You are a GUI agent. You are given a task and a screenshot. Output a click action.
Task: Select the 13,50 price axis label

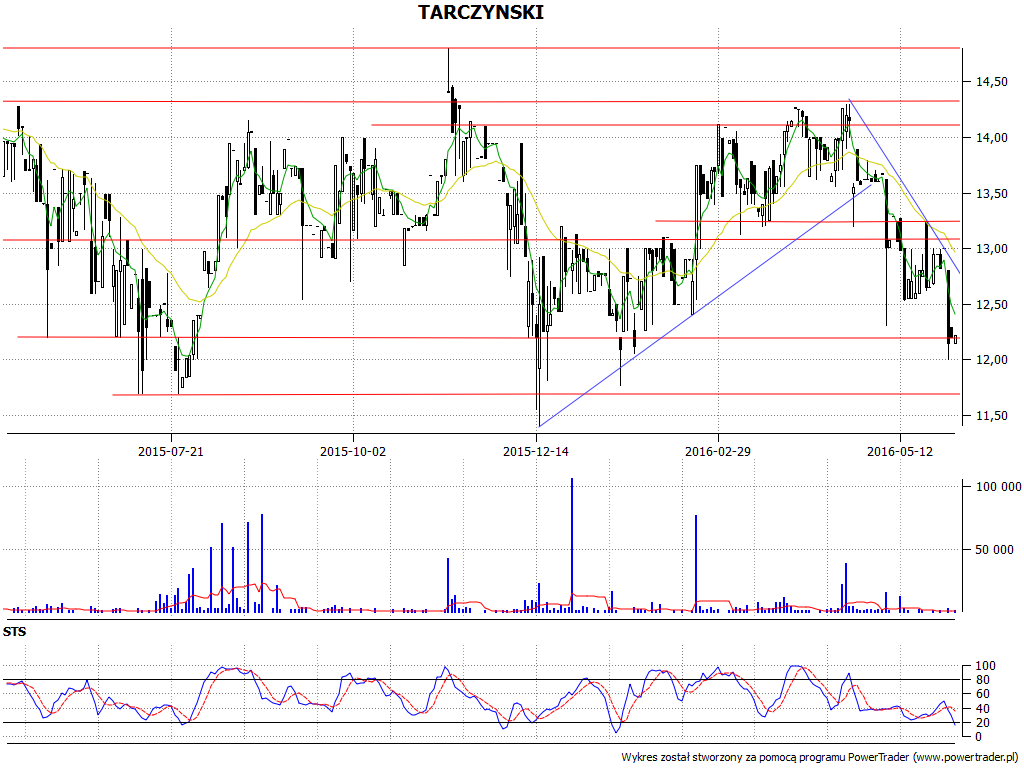(991, 193)
